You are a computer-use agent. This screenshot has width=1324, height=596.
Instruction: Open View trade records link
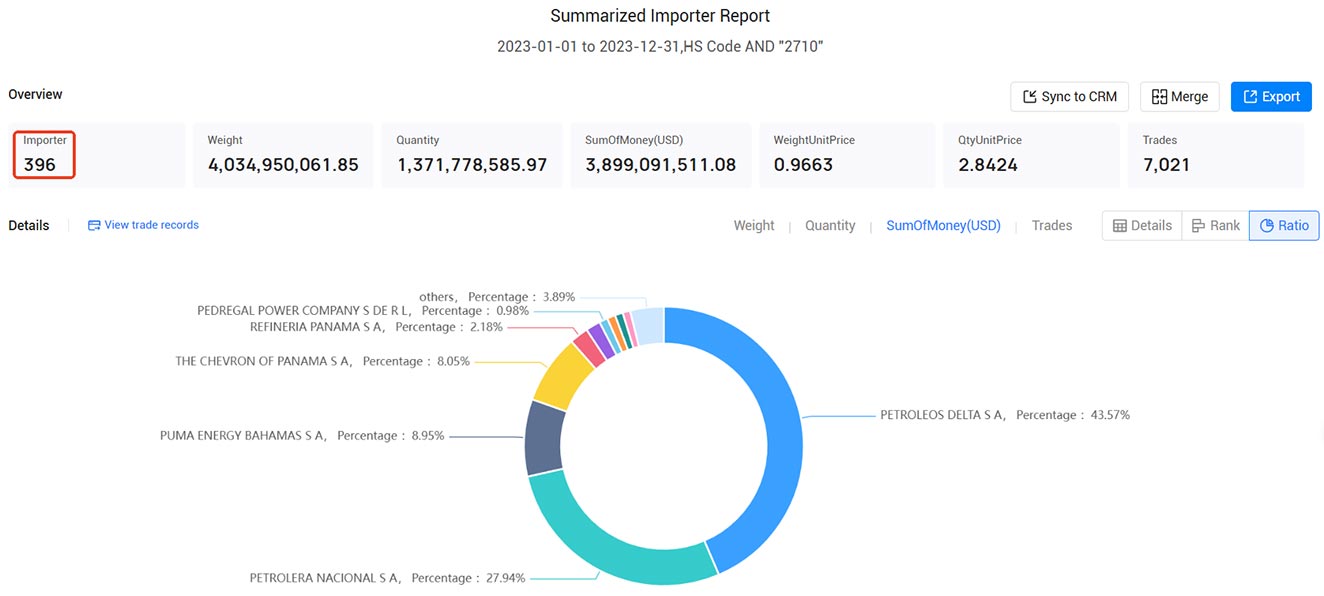pos(143,225)
